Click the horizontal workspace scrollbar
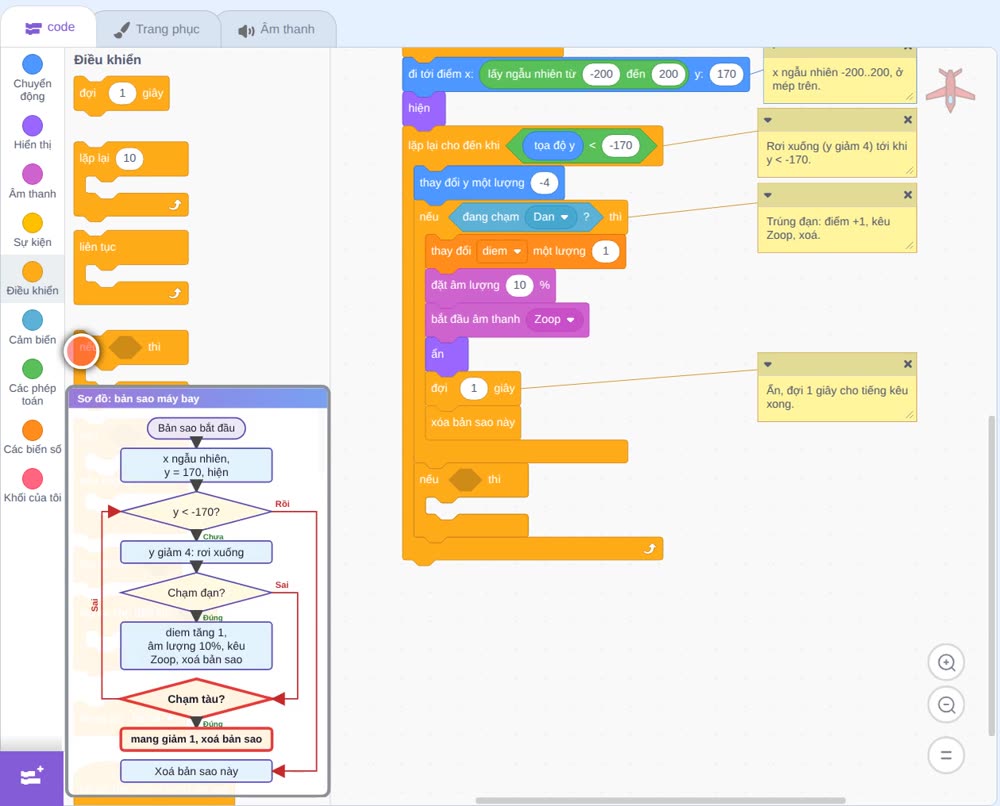1000x806 pixels. coord(660,800)
